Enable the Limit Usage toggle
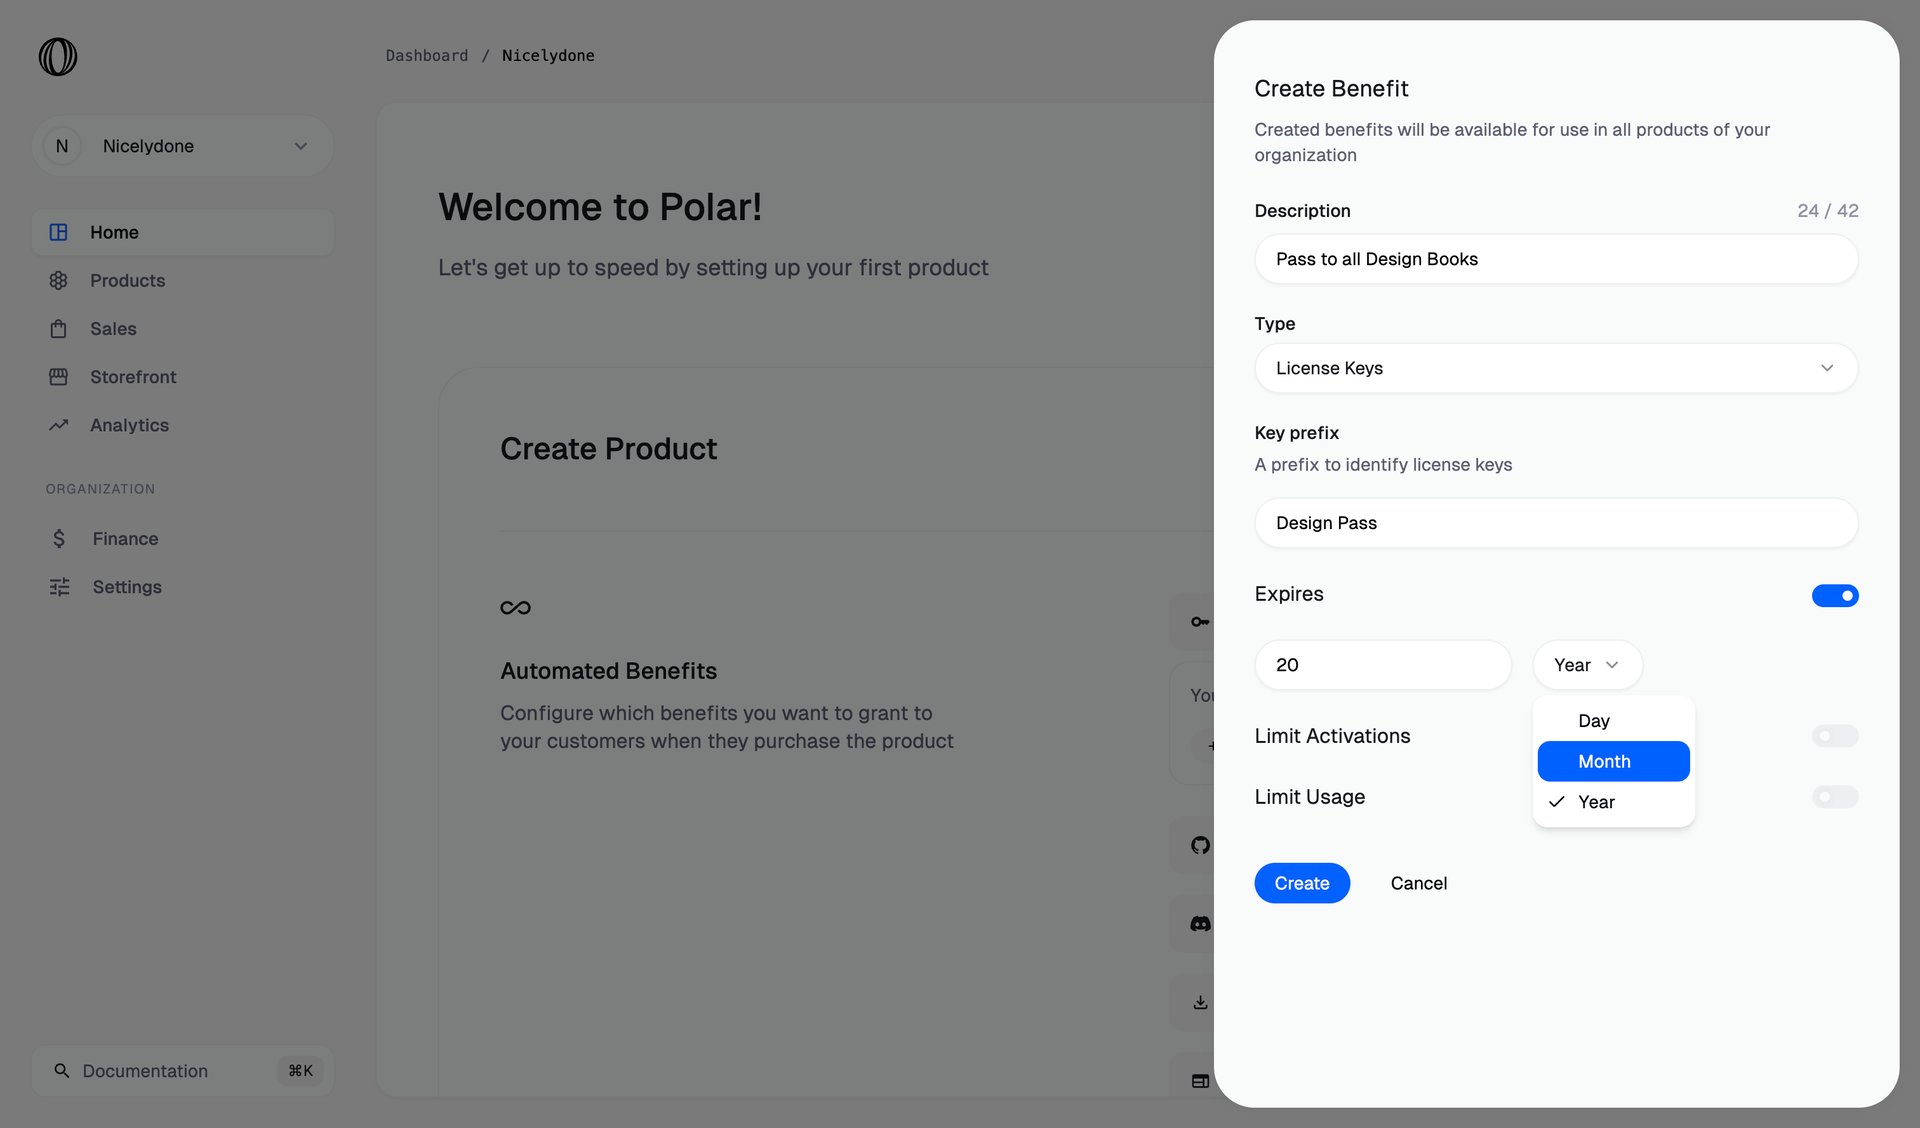This screenshot has height=1128, width=1920. pos(1834,796)
